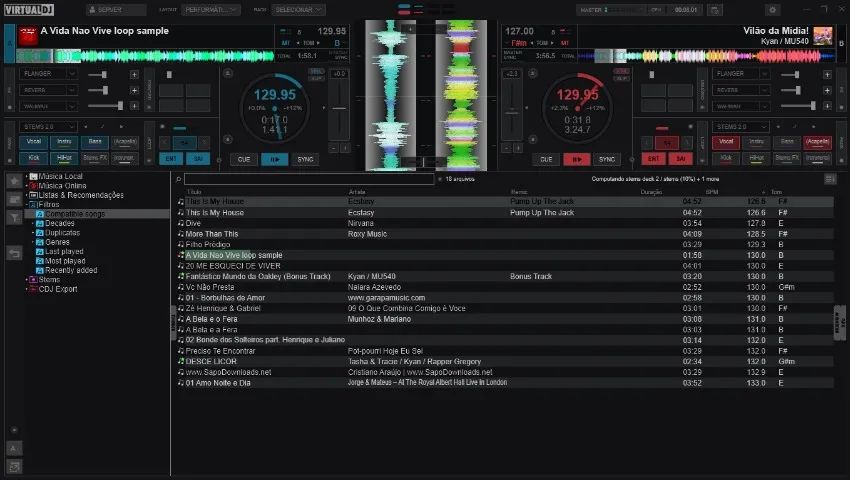The height and width of the screenshot is (480, 850).
Task: Click right deck pitch minus button
Action: [x=506, y=148]
